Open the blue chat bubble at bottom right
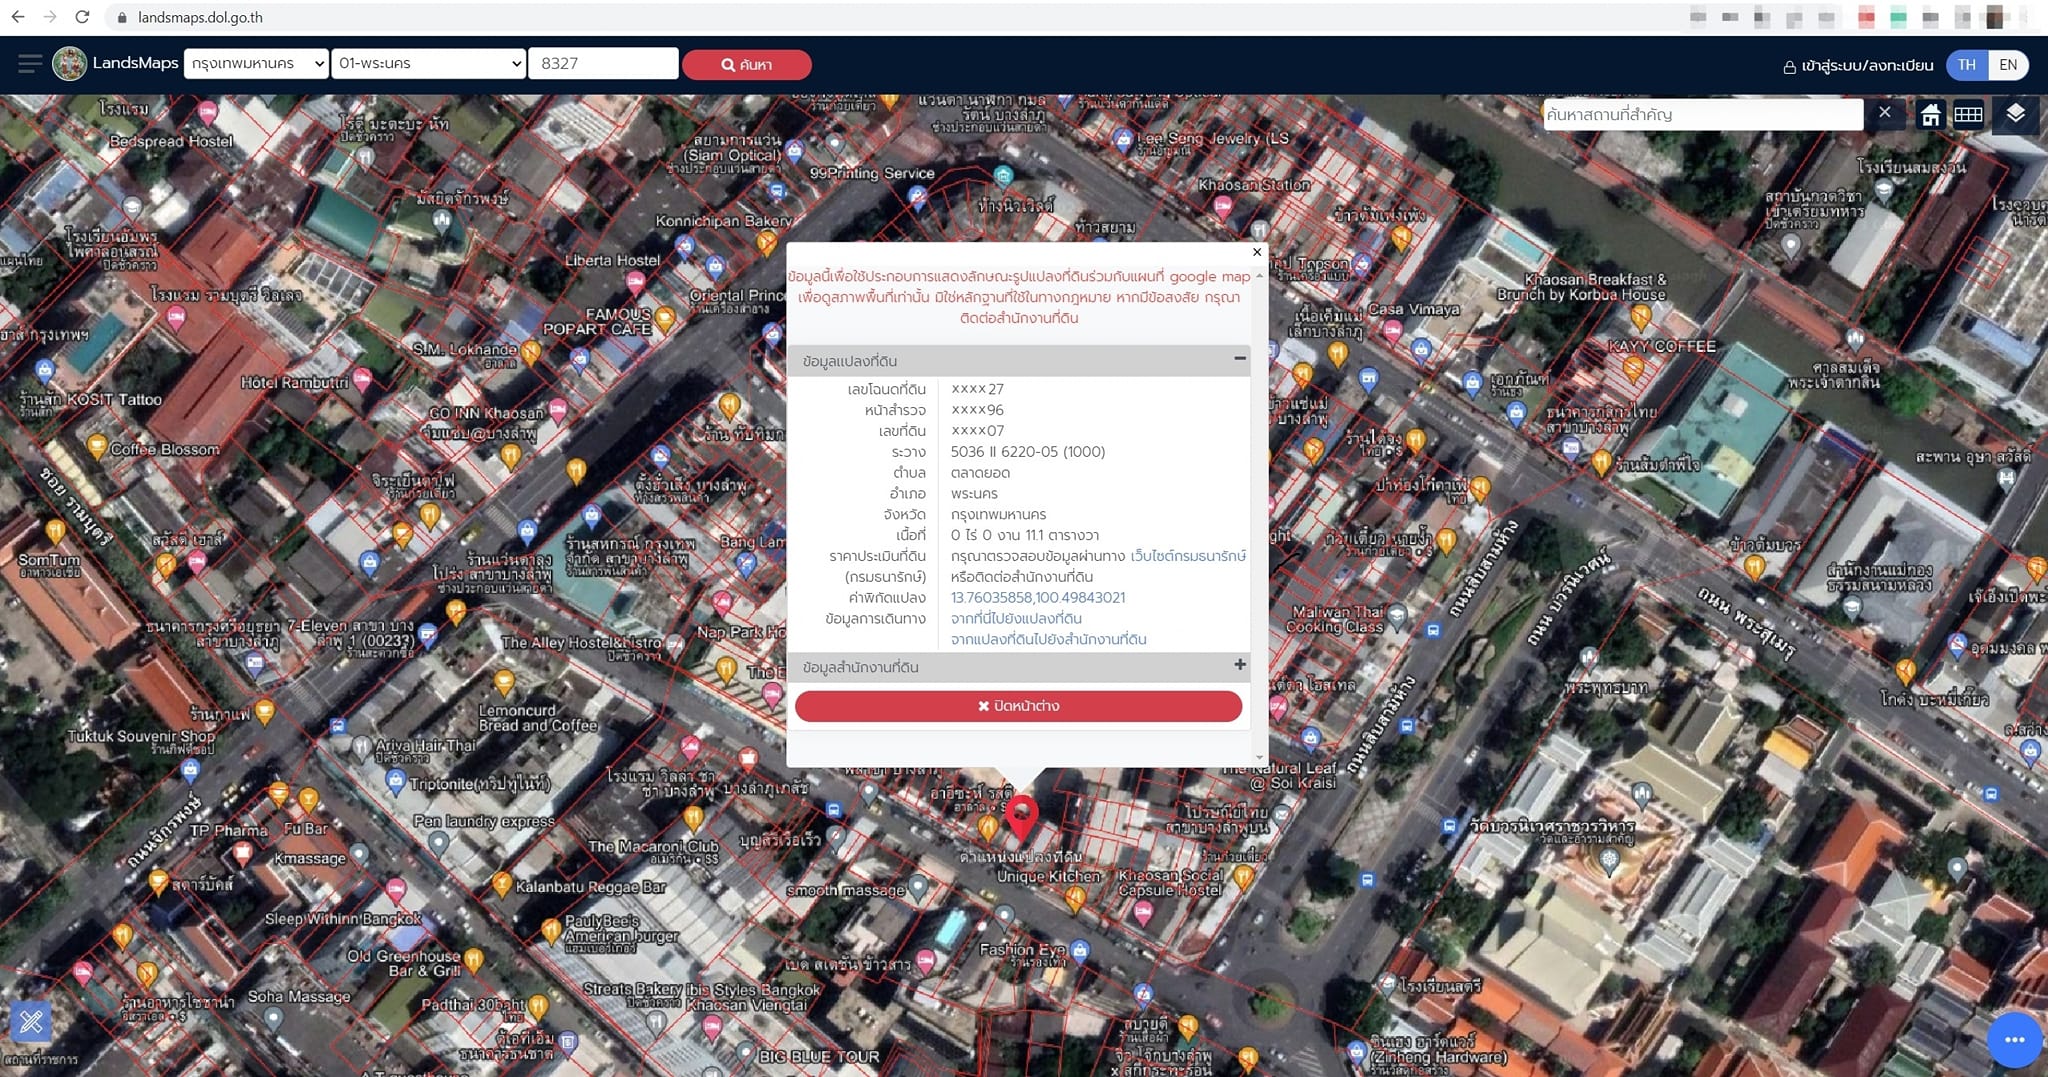The image size is (2048, 1077). [x=2015, y=1040]
